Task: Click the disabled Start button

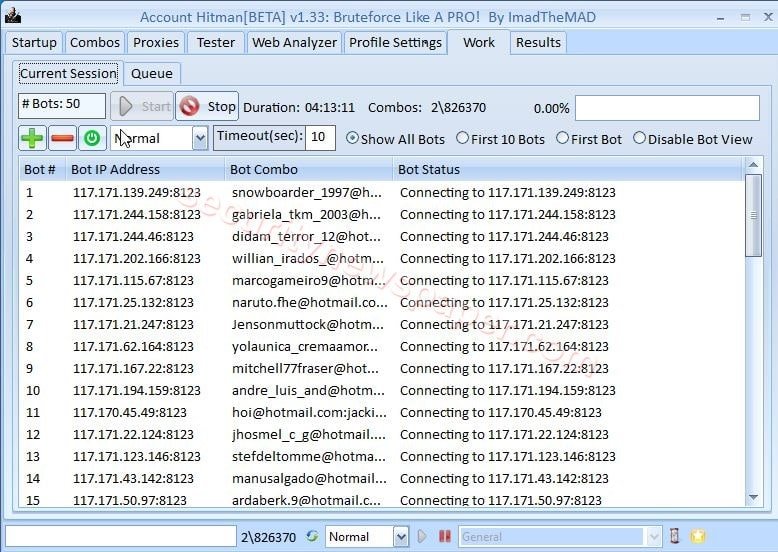Action: (142, 106)
